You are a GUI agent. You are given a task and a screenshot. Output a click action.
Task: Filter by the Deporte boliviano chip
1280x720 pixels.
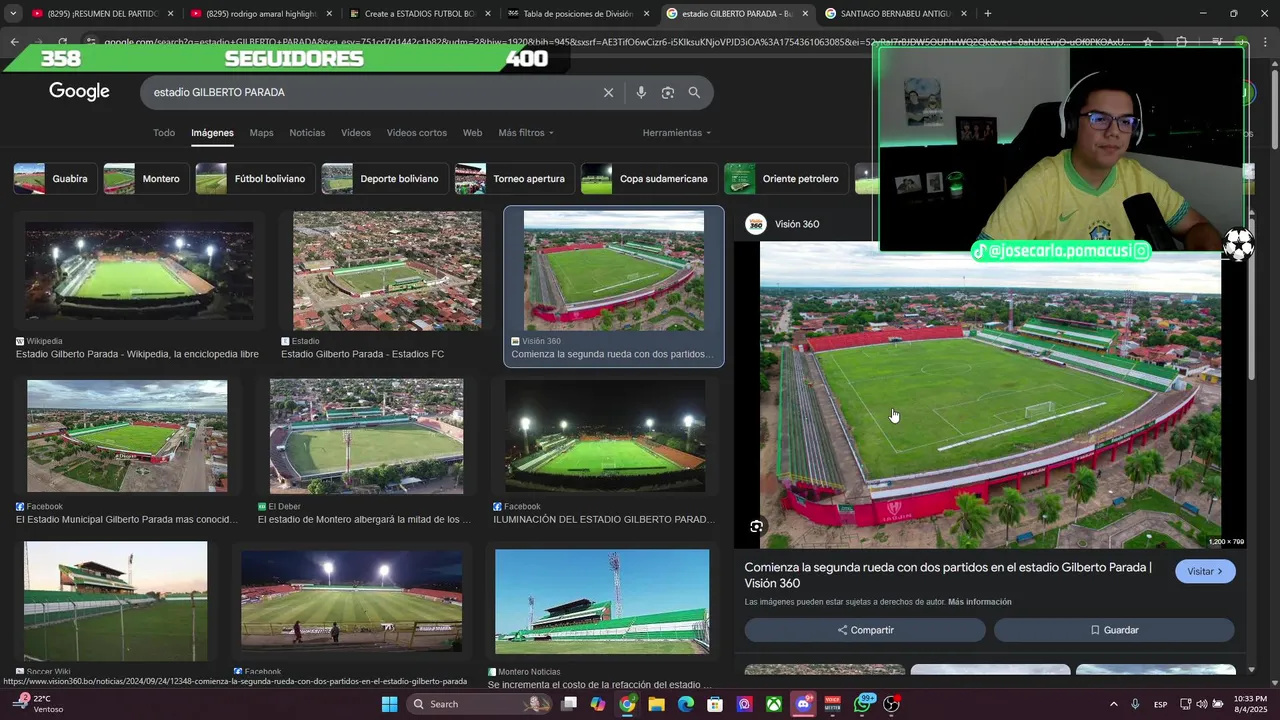pos(385,179)
